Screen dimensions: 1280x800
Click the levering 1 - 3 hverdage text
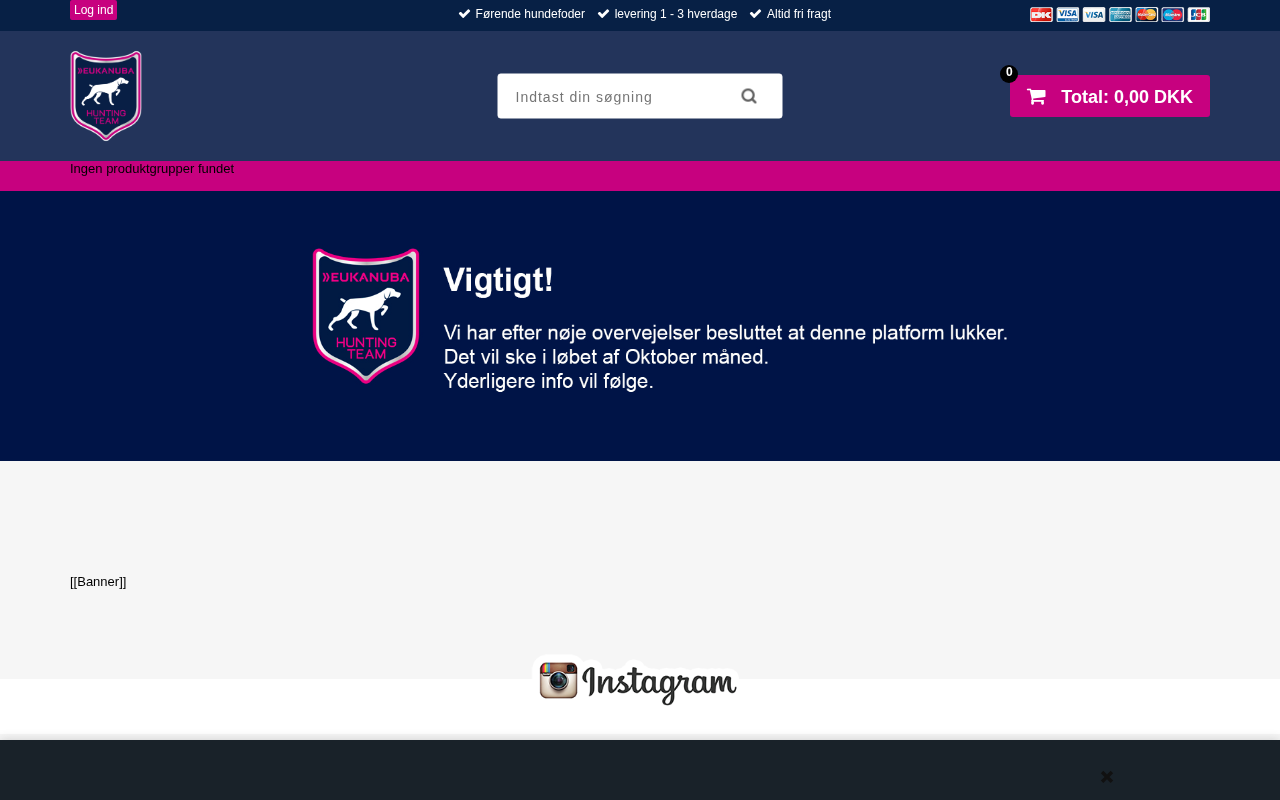click(676, 14)
